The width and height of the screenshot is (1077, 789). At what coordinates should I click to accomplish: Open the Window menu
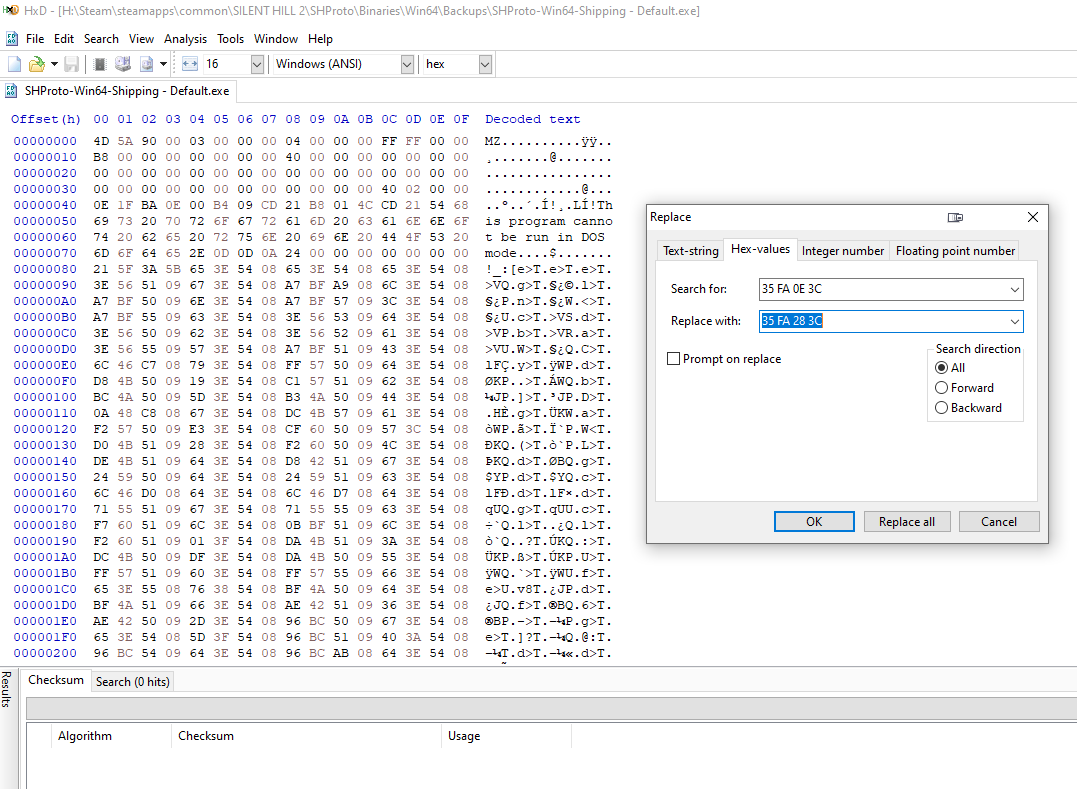(x=276, y=39)
